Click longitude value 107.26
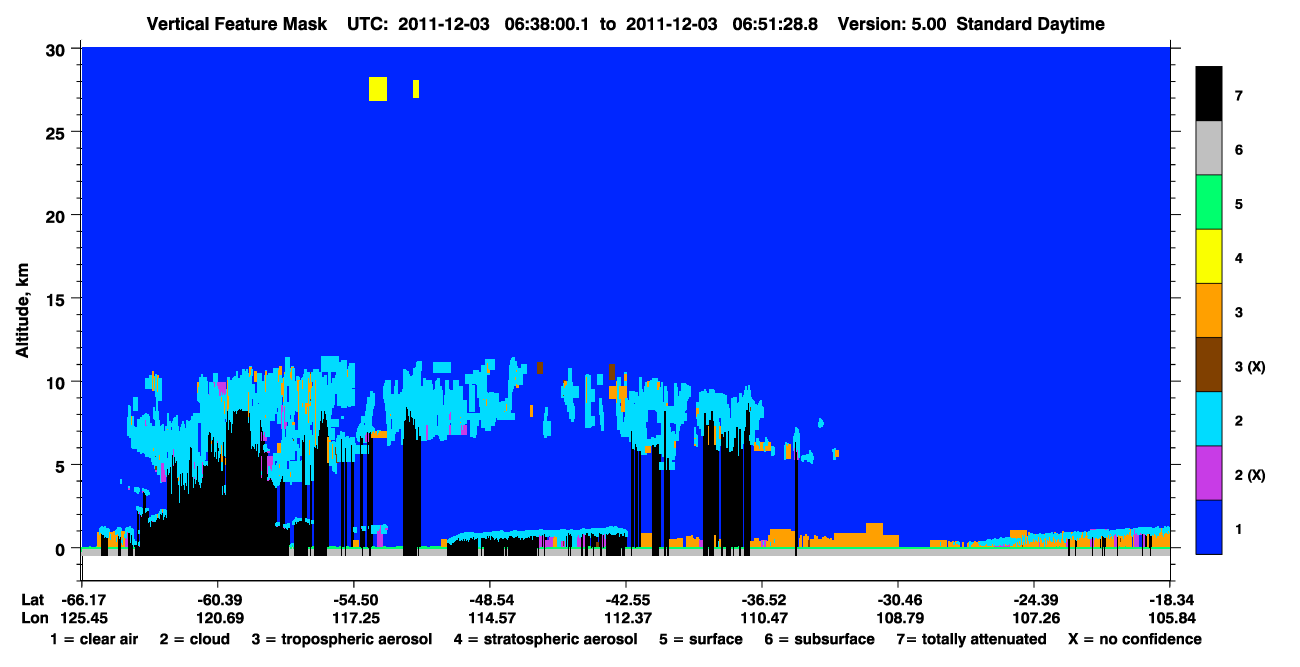The height and width of the screenshot is (667, 1300). [x=1034, y=618]
